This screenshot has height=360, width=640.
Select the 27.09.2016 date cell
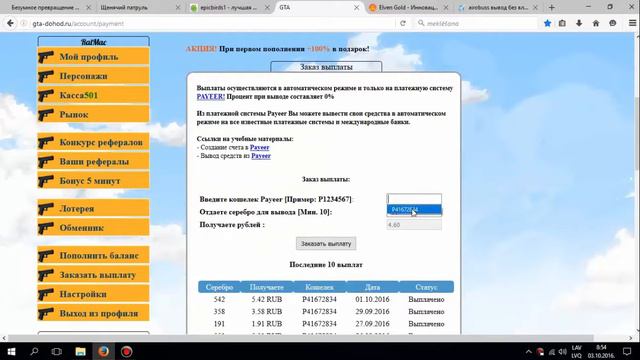[372, 324]
